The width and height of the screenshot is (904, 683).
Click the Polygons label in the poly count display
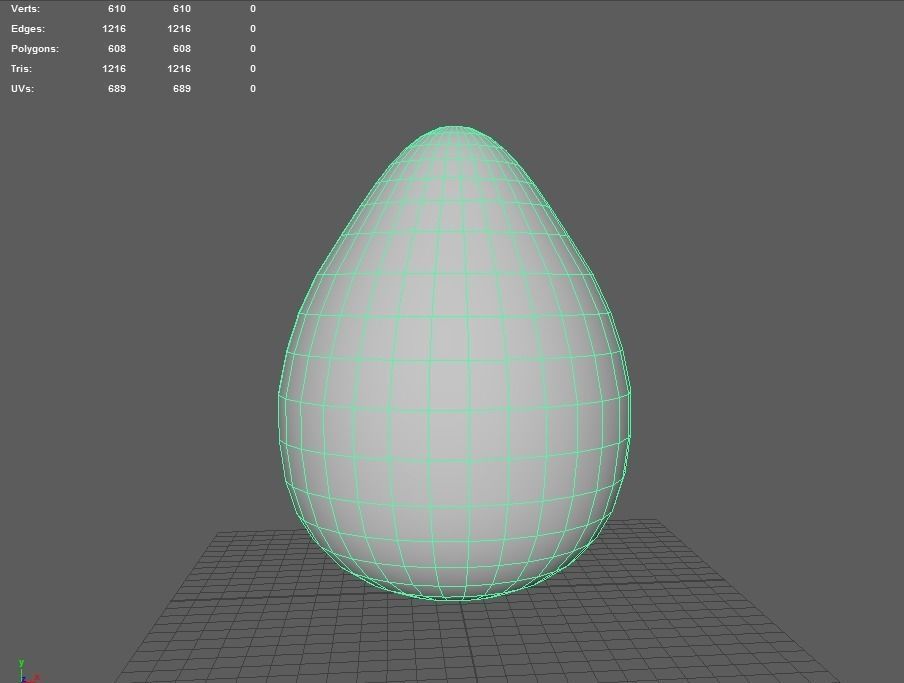(x=35, y=48)
